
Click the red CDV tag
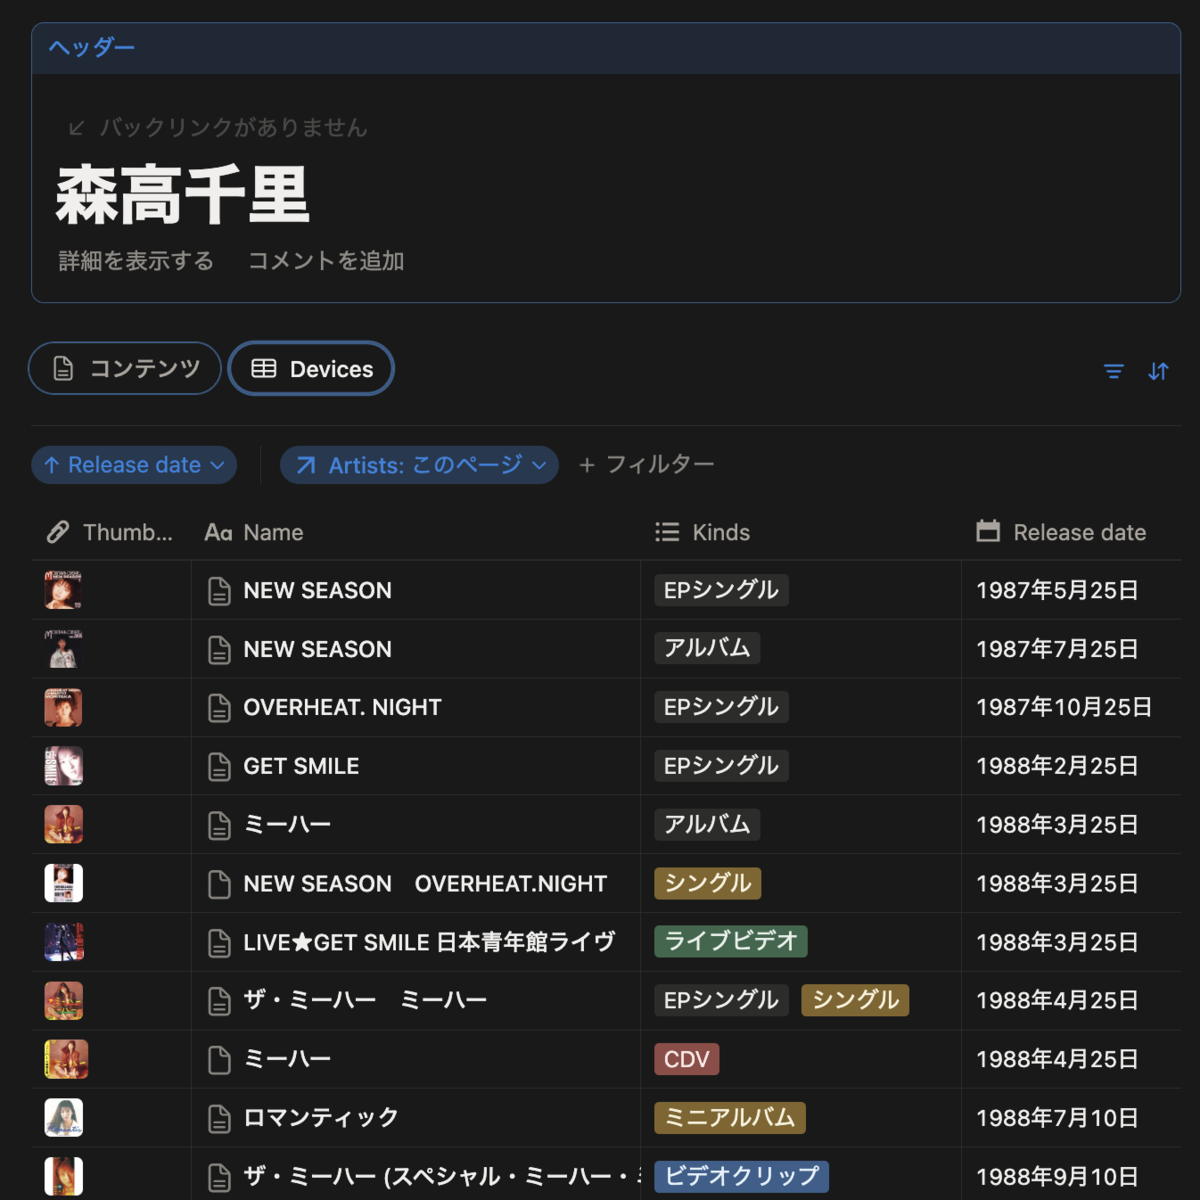click(687, 1059)
